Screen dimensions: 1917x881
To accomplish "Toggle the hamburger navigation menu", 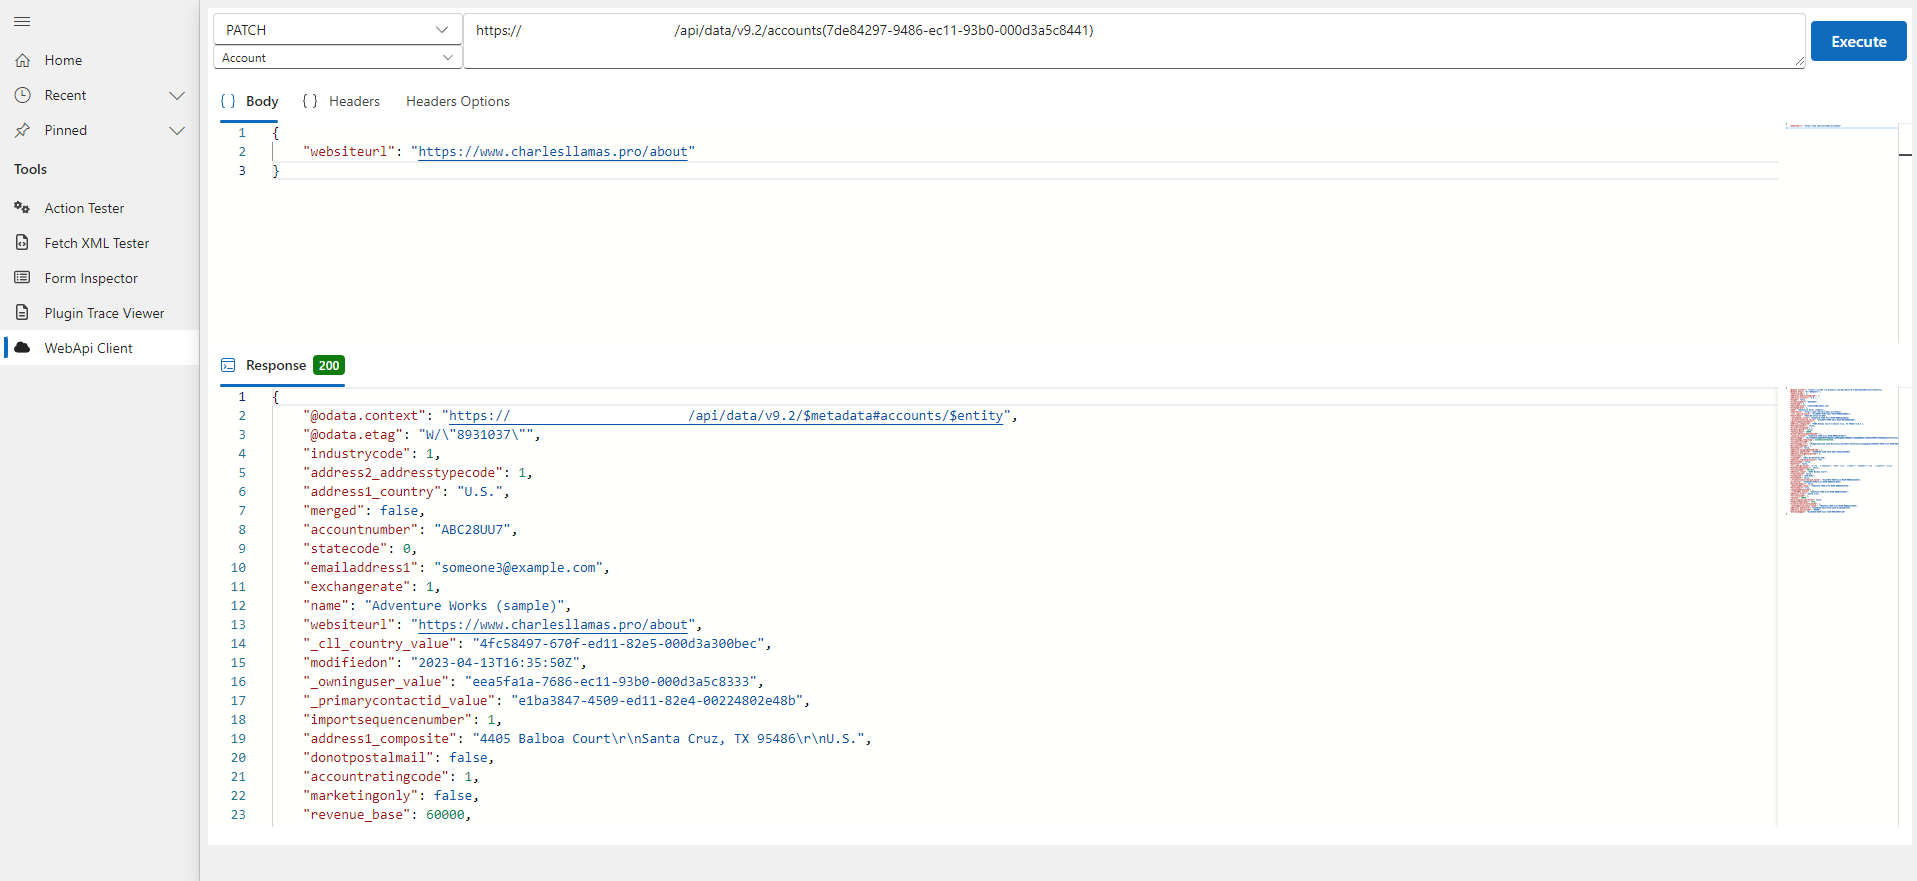I will click(x=22, y=21).
